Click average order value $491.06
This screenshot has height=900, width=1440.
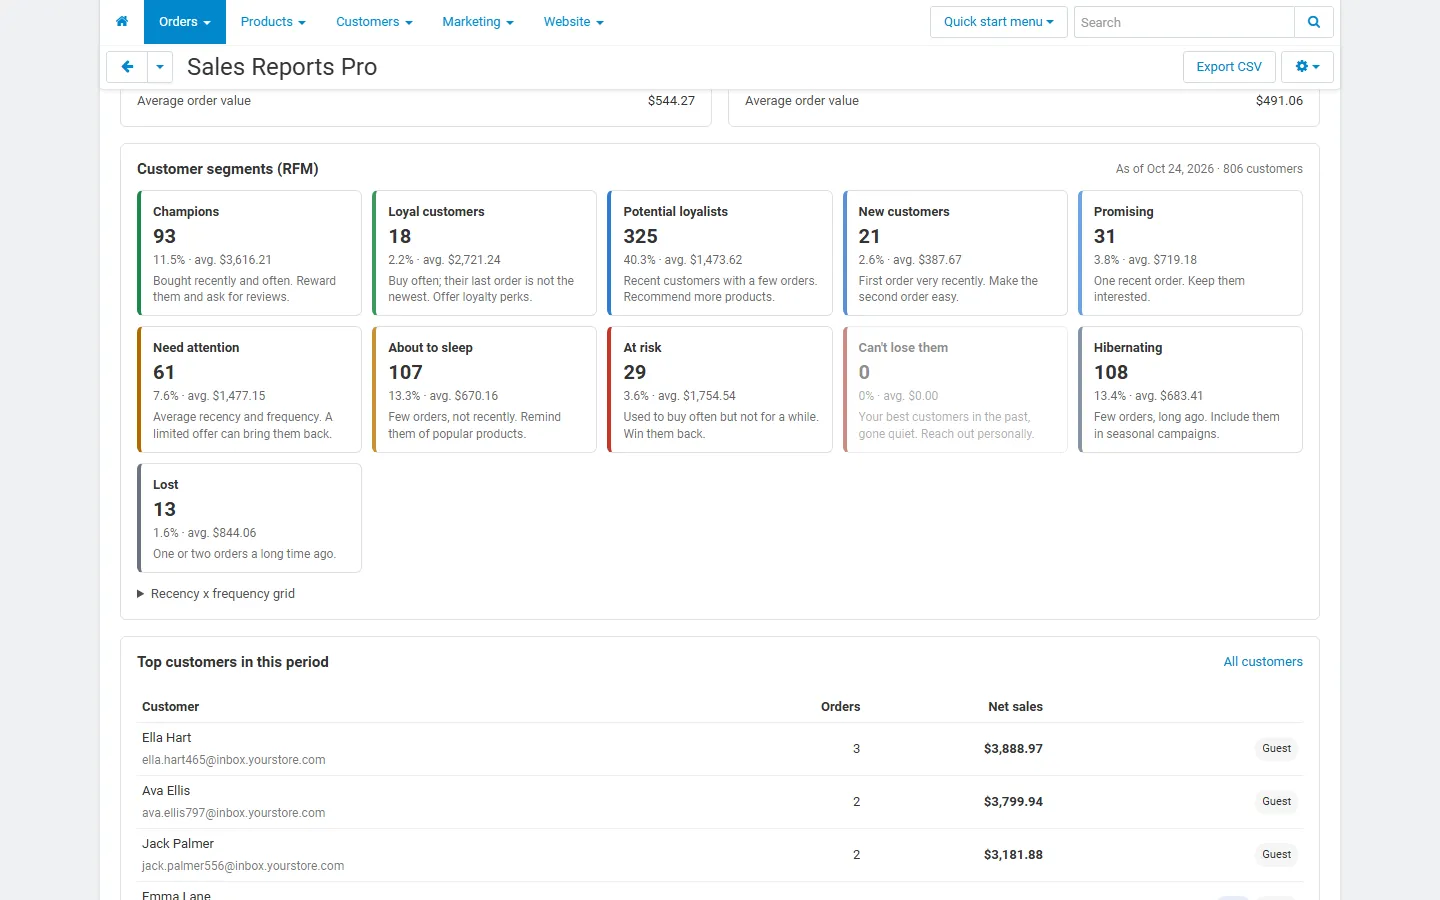1279,101
